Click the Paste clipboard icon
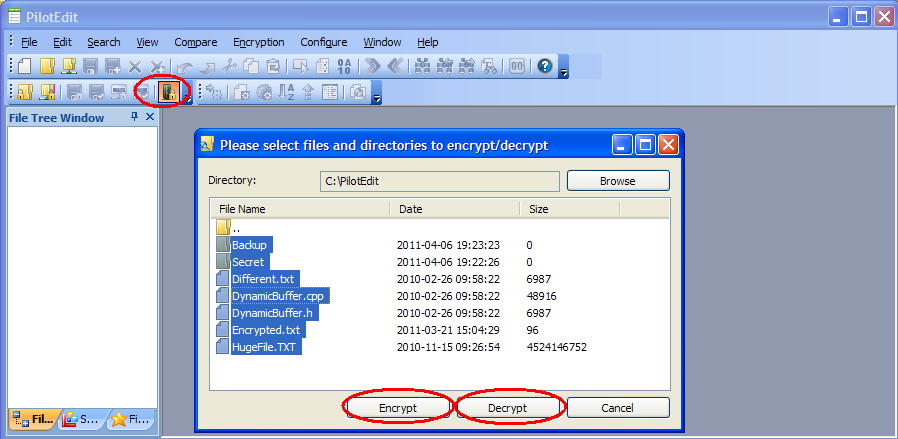898x439 pixels. pos(273,66)
